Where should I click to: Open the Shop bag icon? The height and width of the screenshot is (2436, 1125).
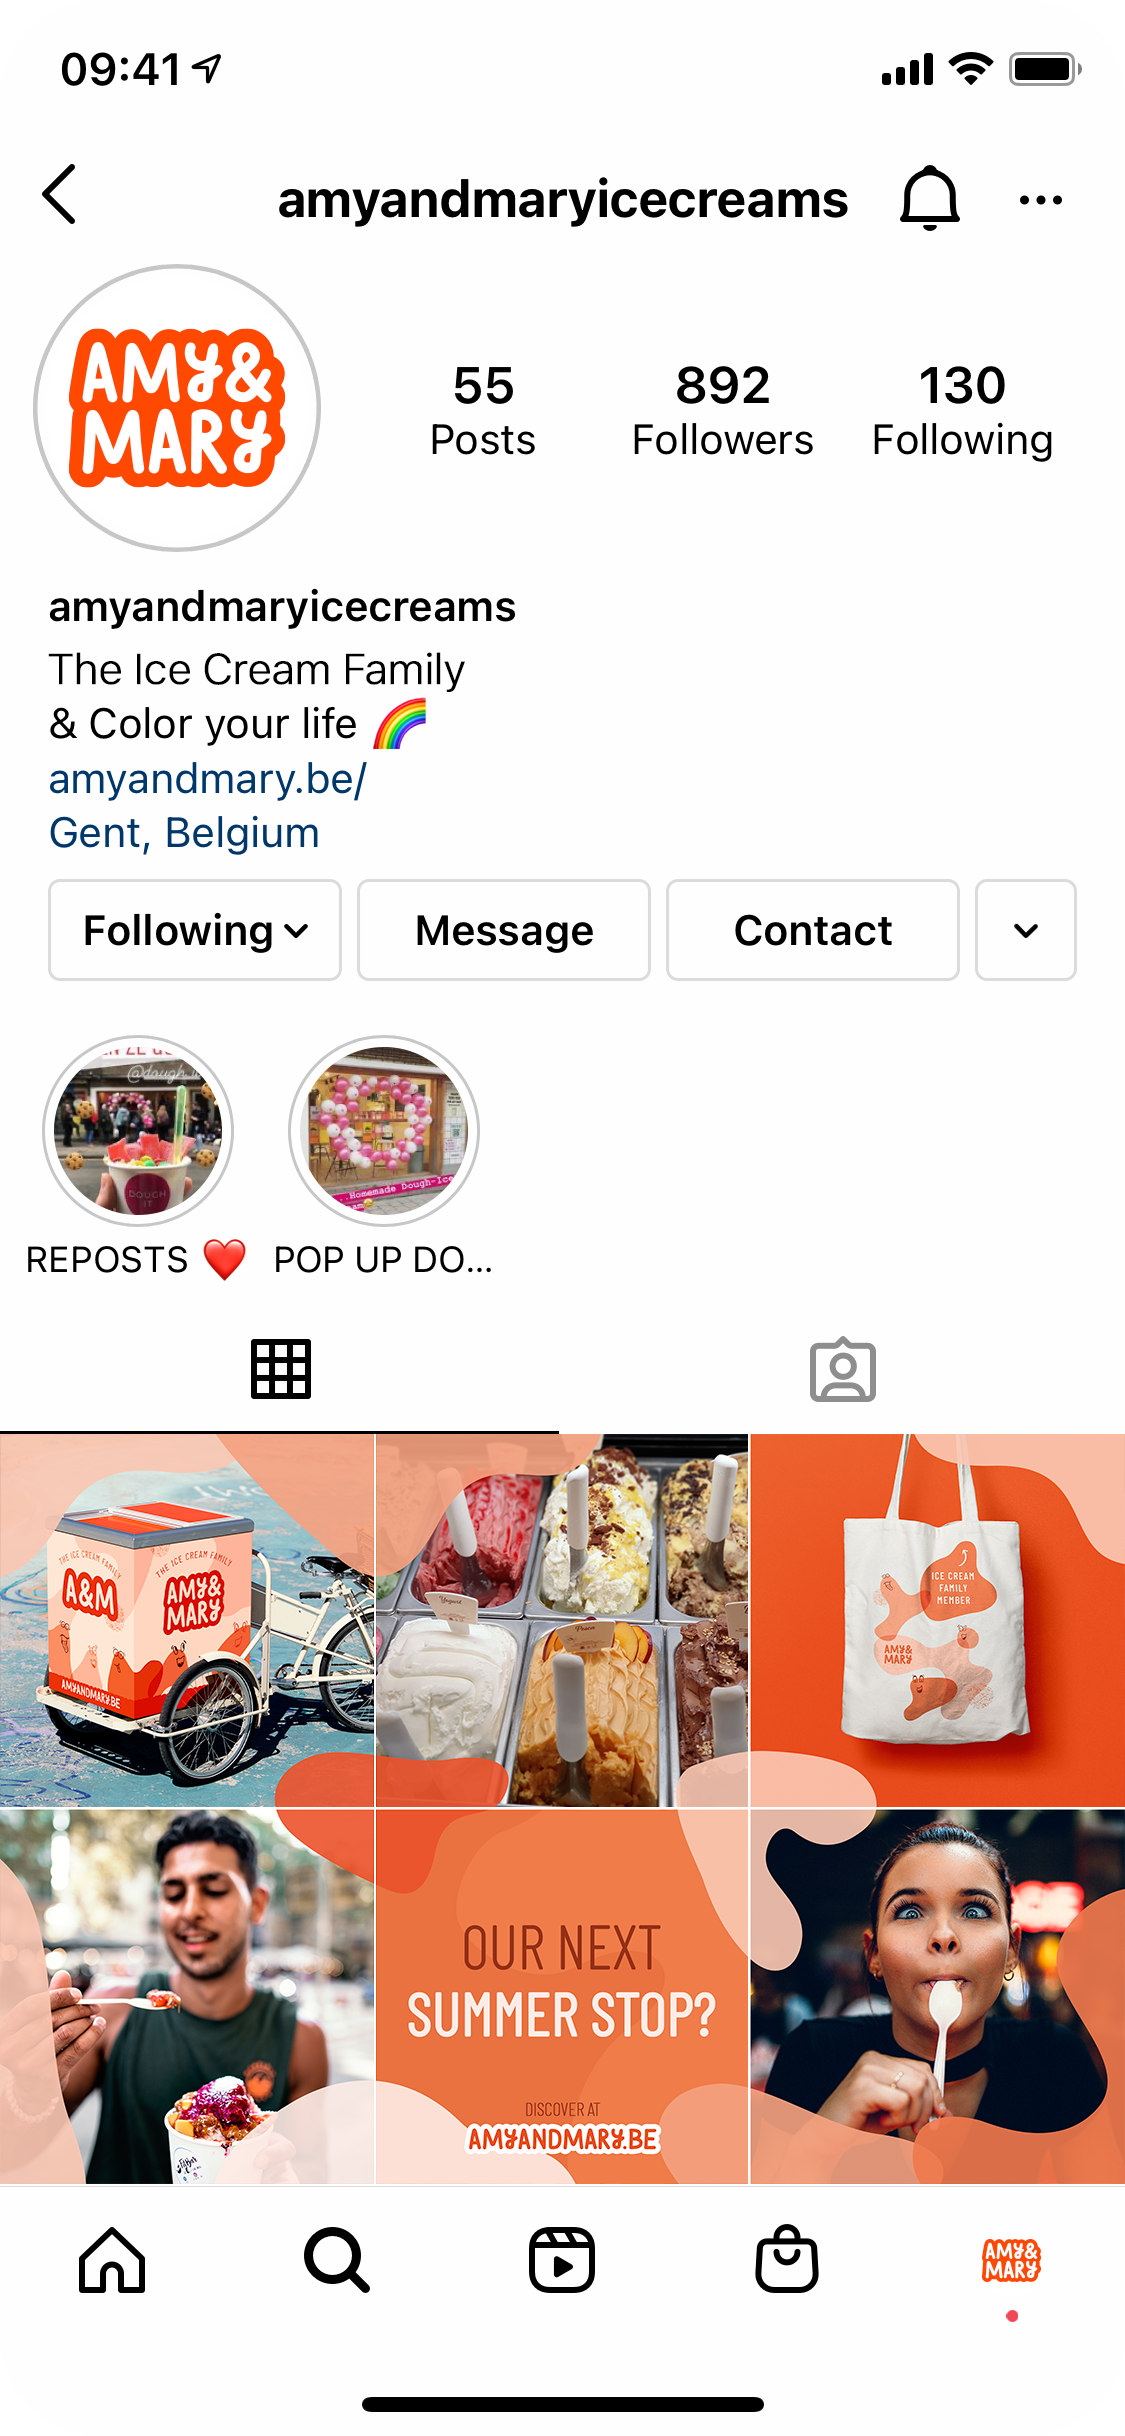pos(787,2259)
